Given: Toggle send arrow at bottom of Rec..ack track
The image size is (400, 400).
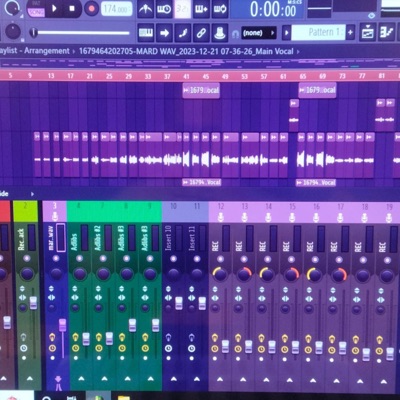Looking at the screenshot, I should tap(30, 378).
